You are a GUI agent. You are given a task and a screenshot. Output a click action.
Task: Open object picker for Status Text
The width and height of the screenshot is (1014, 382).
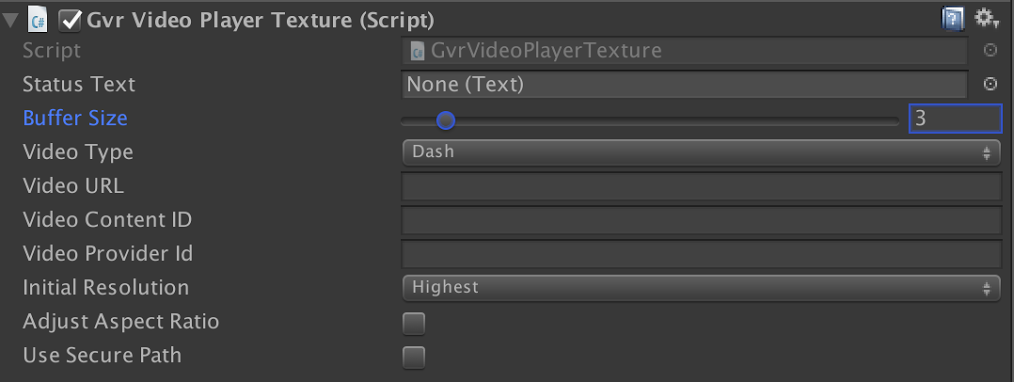pyautogui.click(x=990, y=84)
